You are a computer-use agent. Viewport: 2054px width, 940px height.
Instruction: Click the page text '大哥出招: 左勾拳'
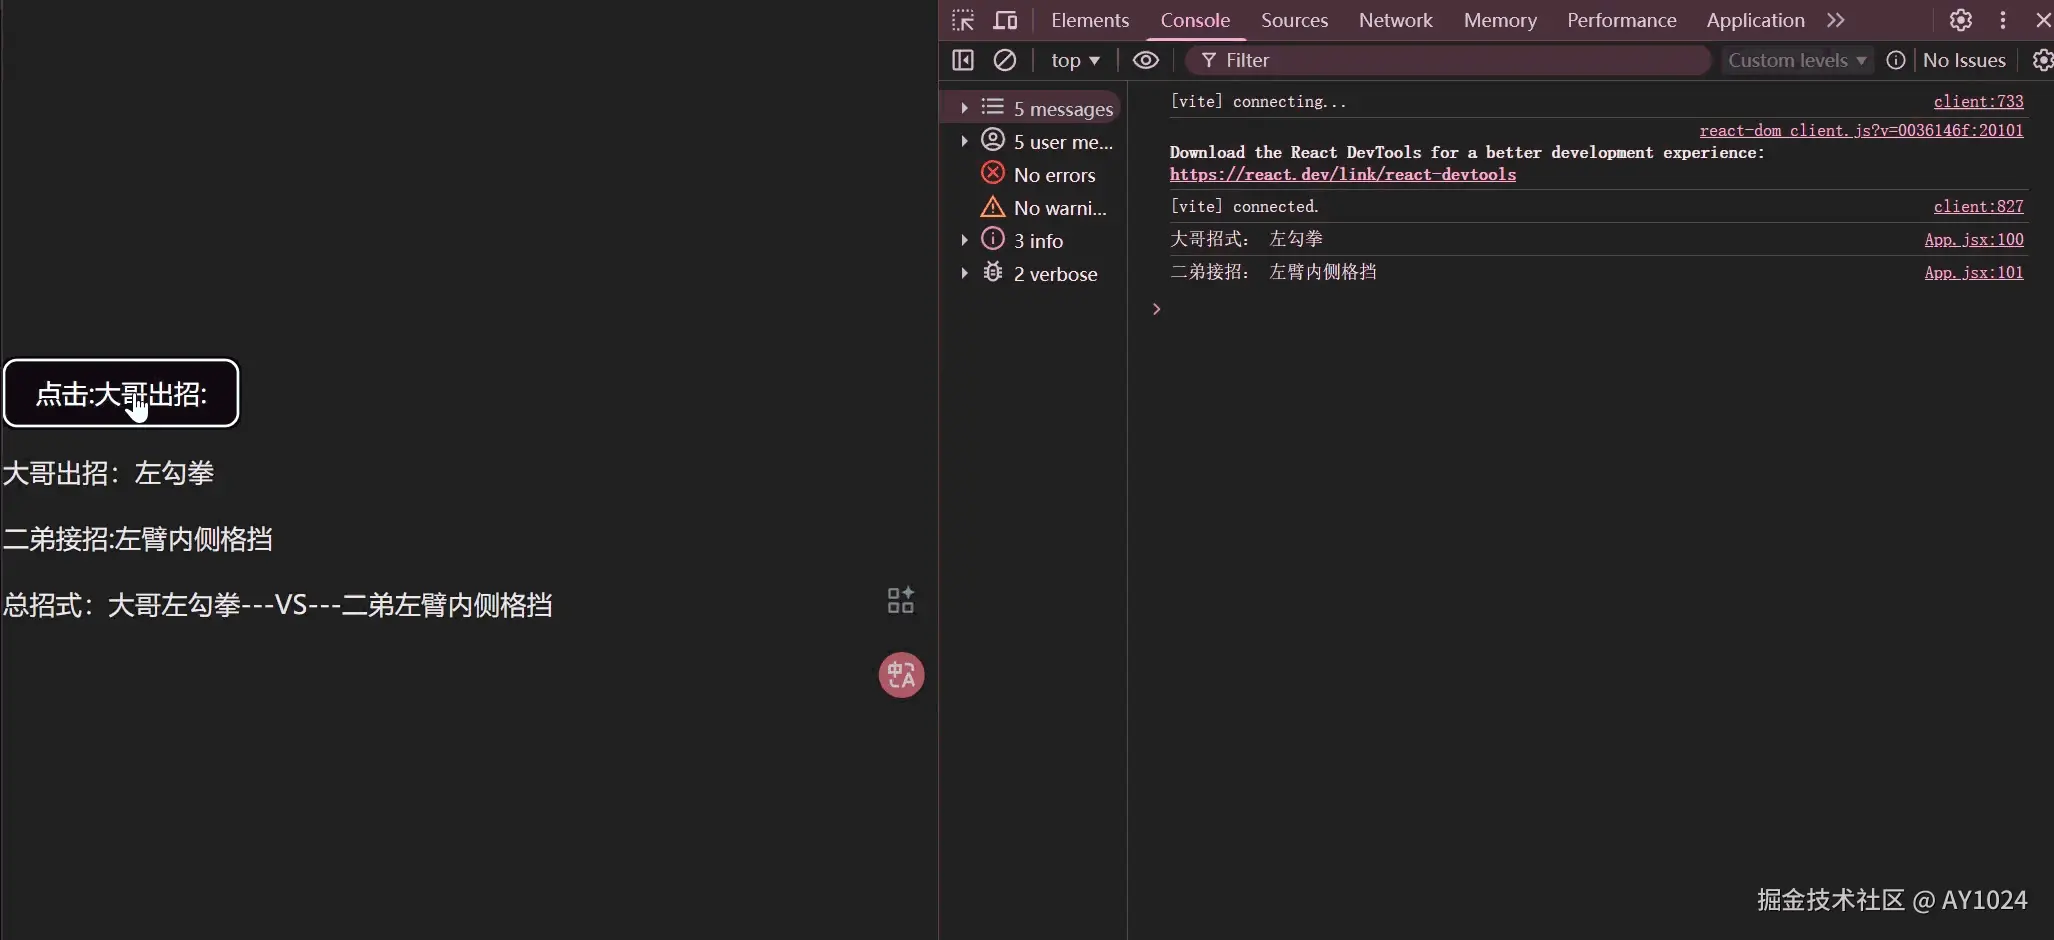pos(108,473)
